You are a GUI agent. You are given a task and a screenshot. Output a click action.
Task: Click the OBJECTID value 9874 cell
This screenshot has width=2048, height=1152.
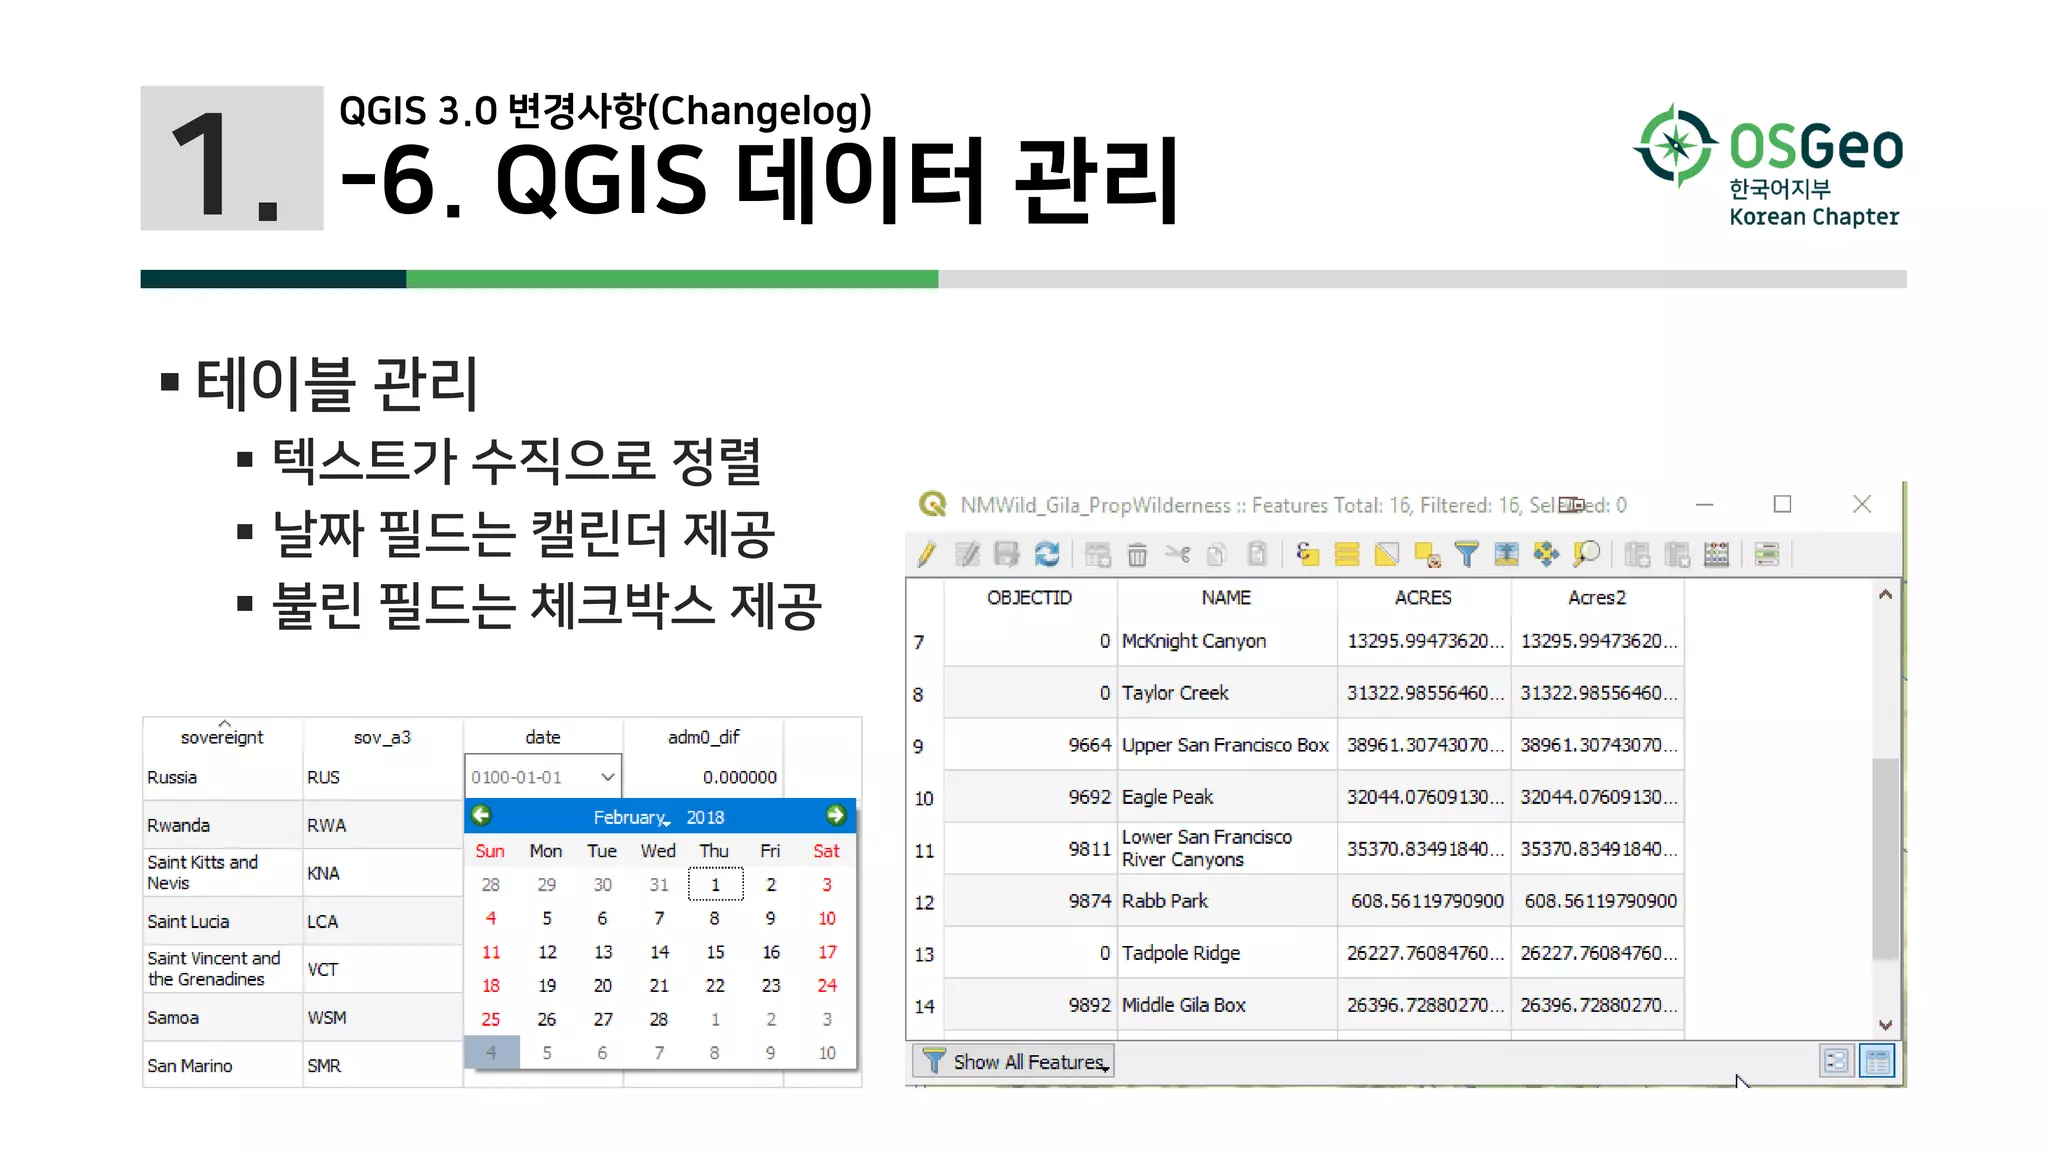click(x=1030, y=901)
